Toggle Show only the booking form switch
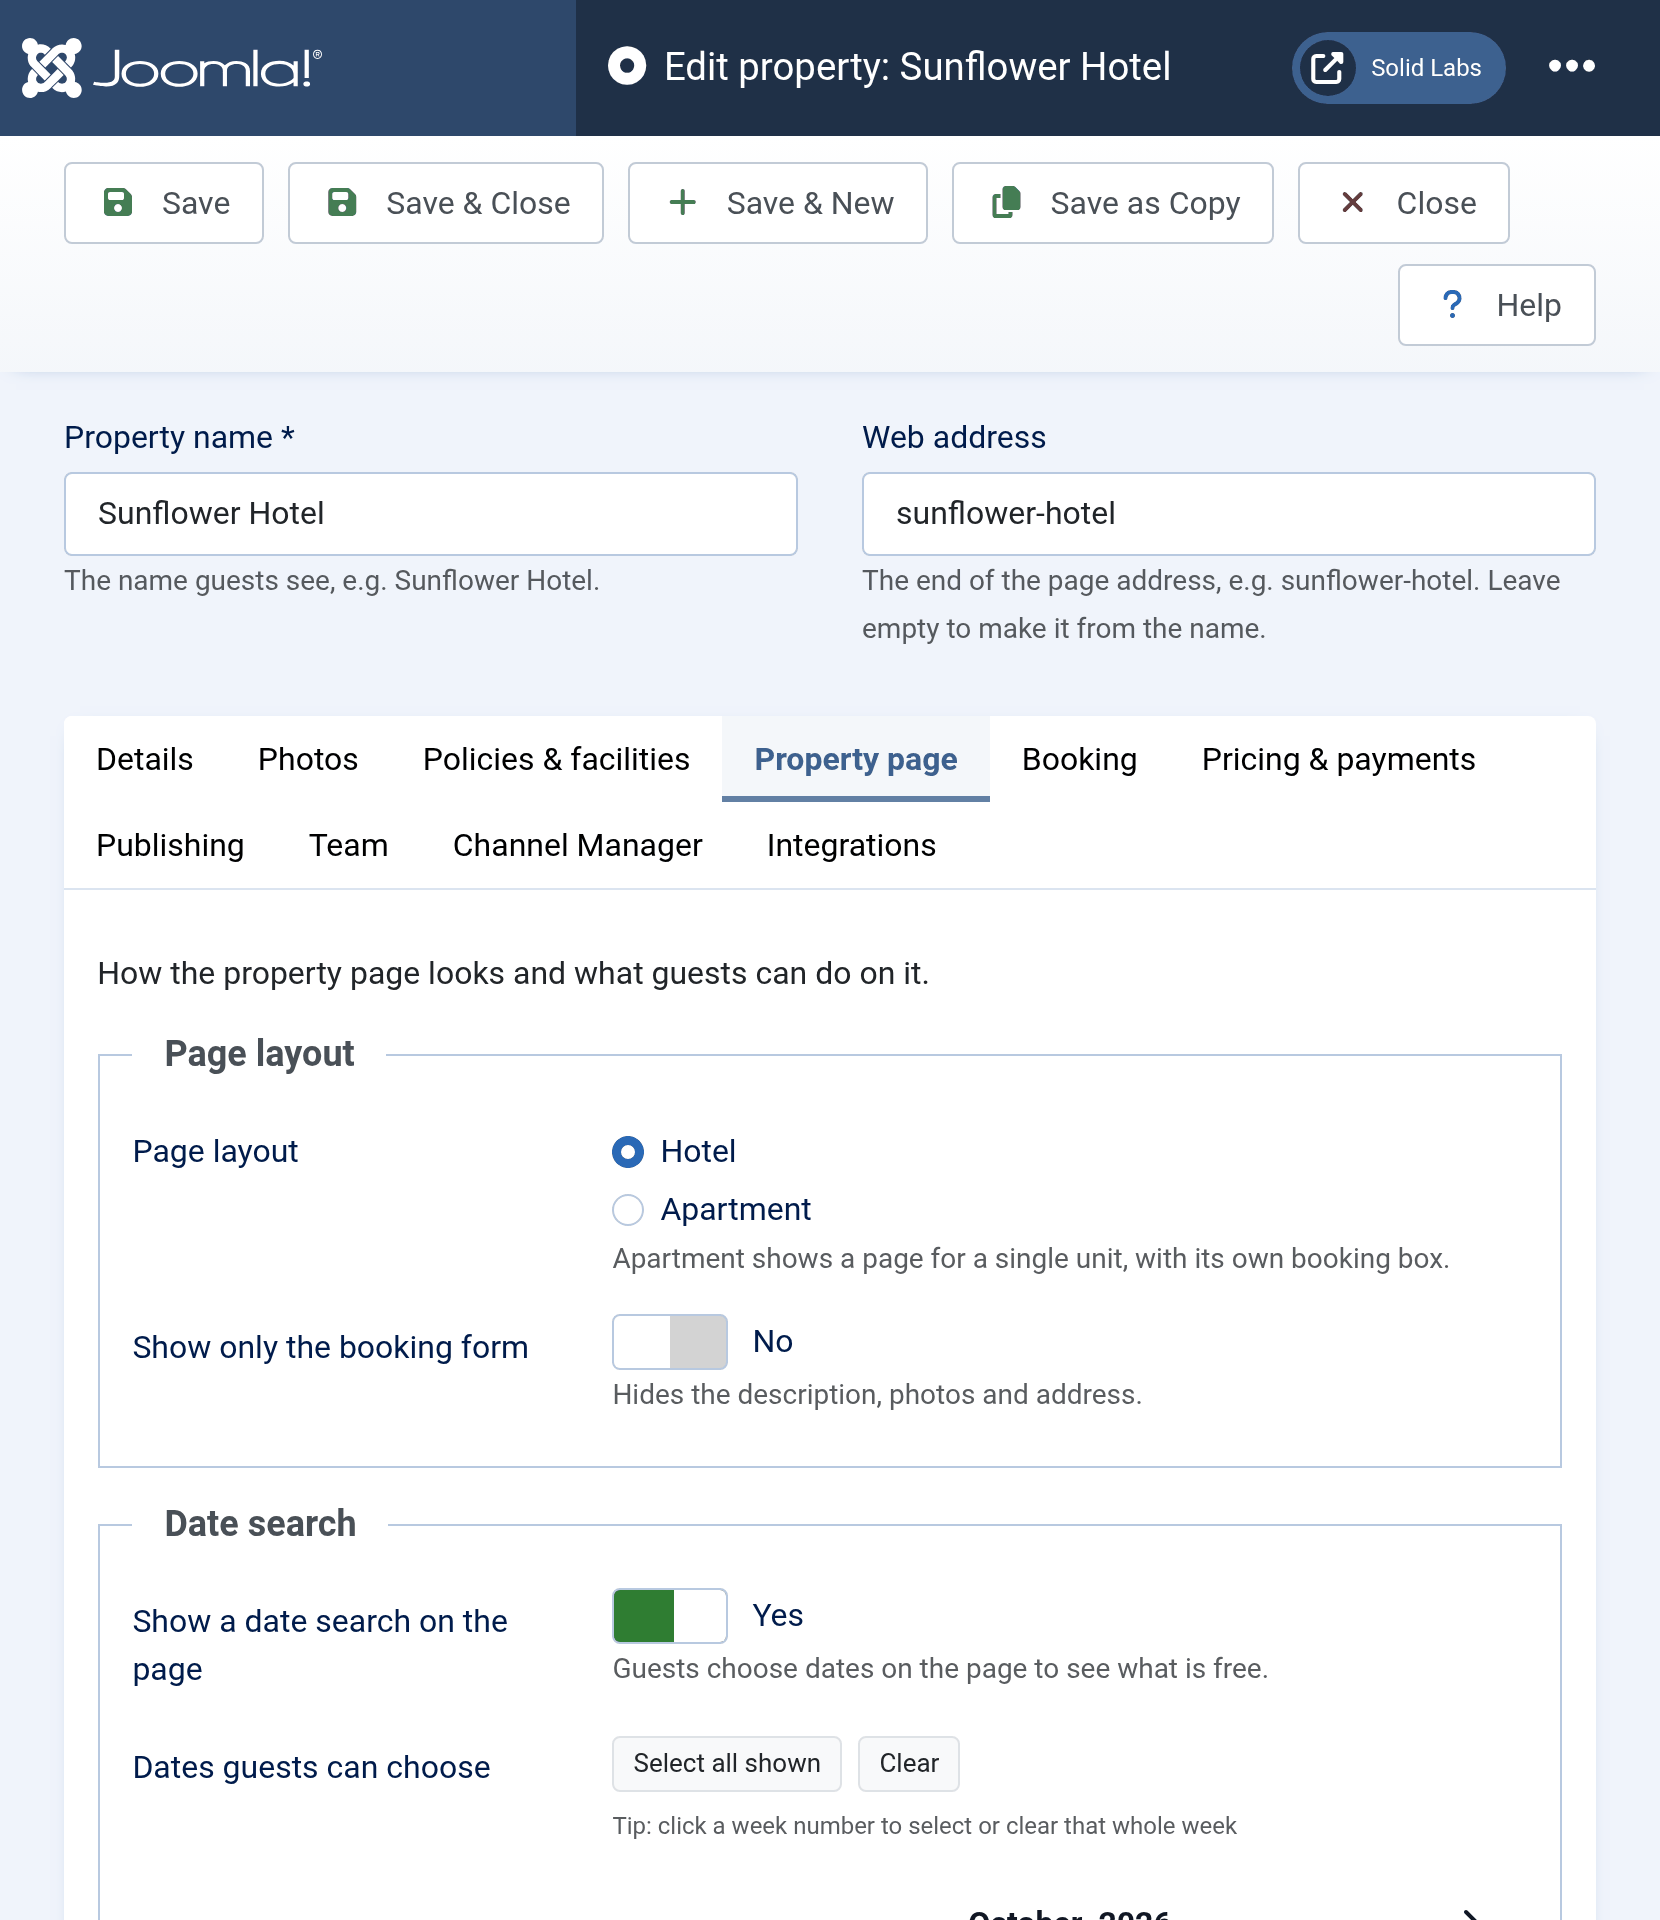This screenshot has height=1920, width=1660. click(x=670, y=1342)
